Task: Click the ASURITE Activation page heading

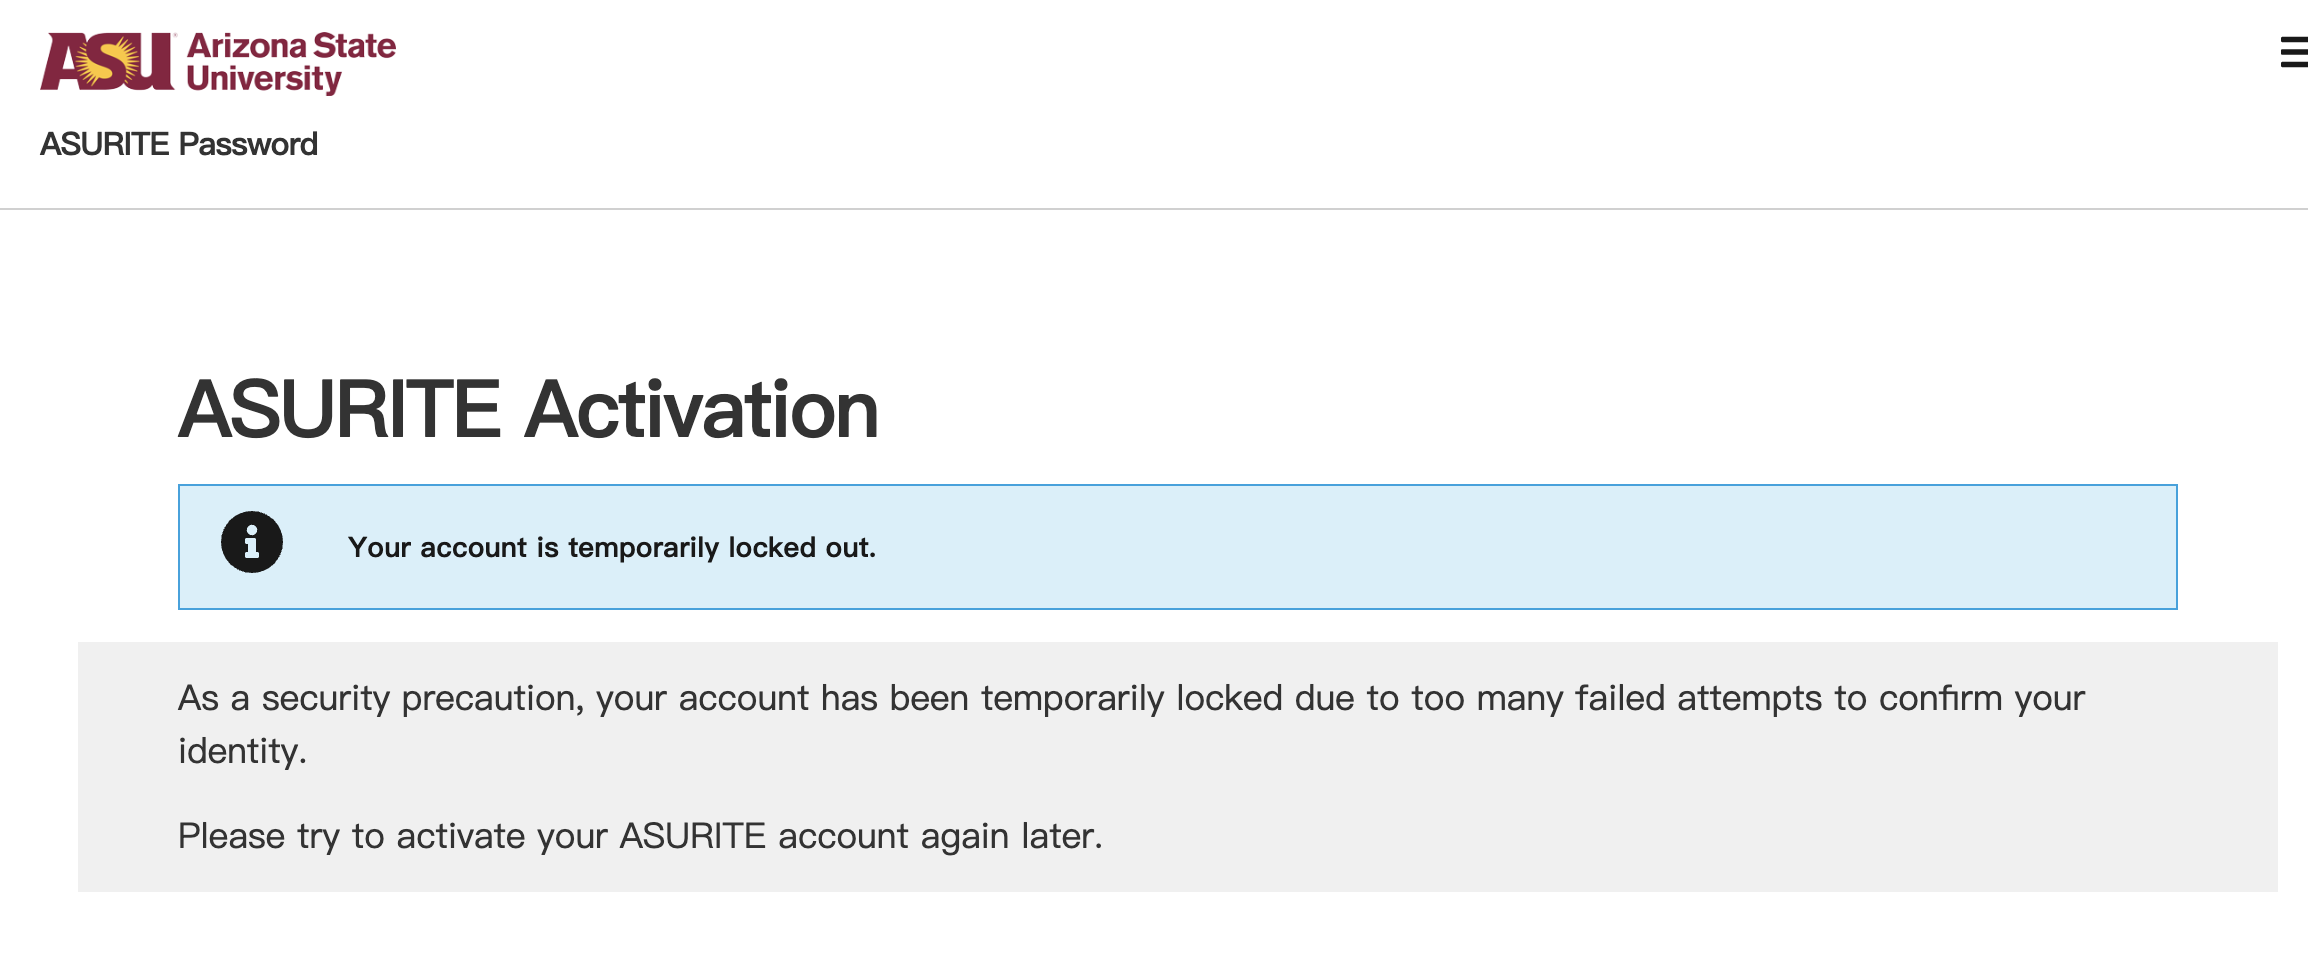Action: coord(528,409)
